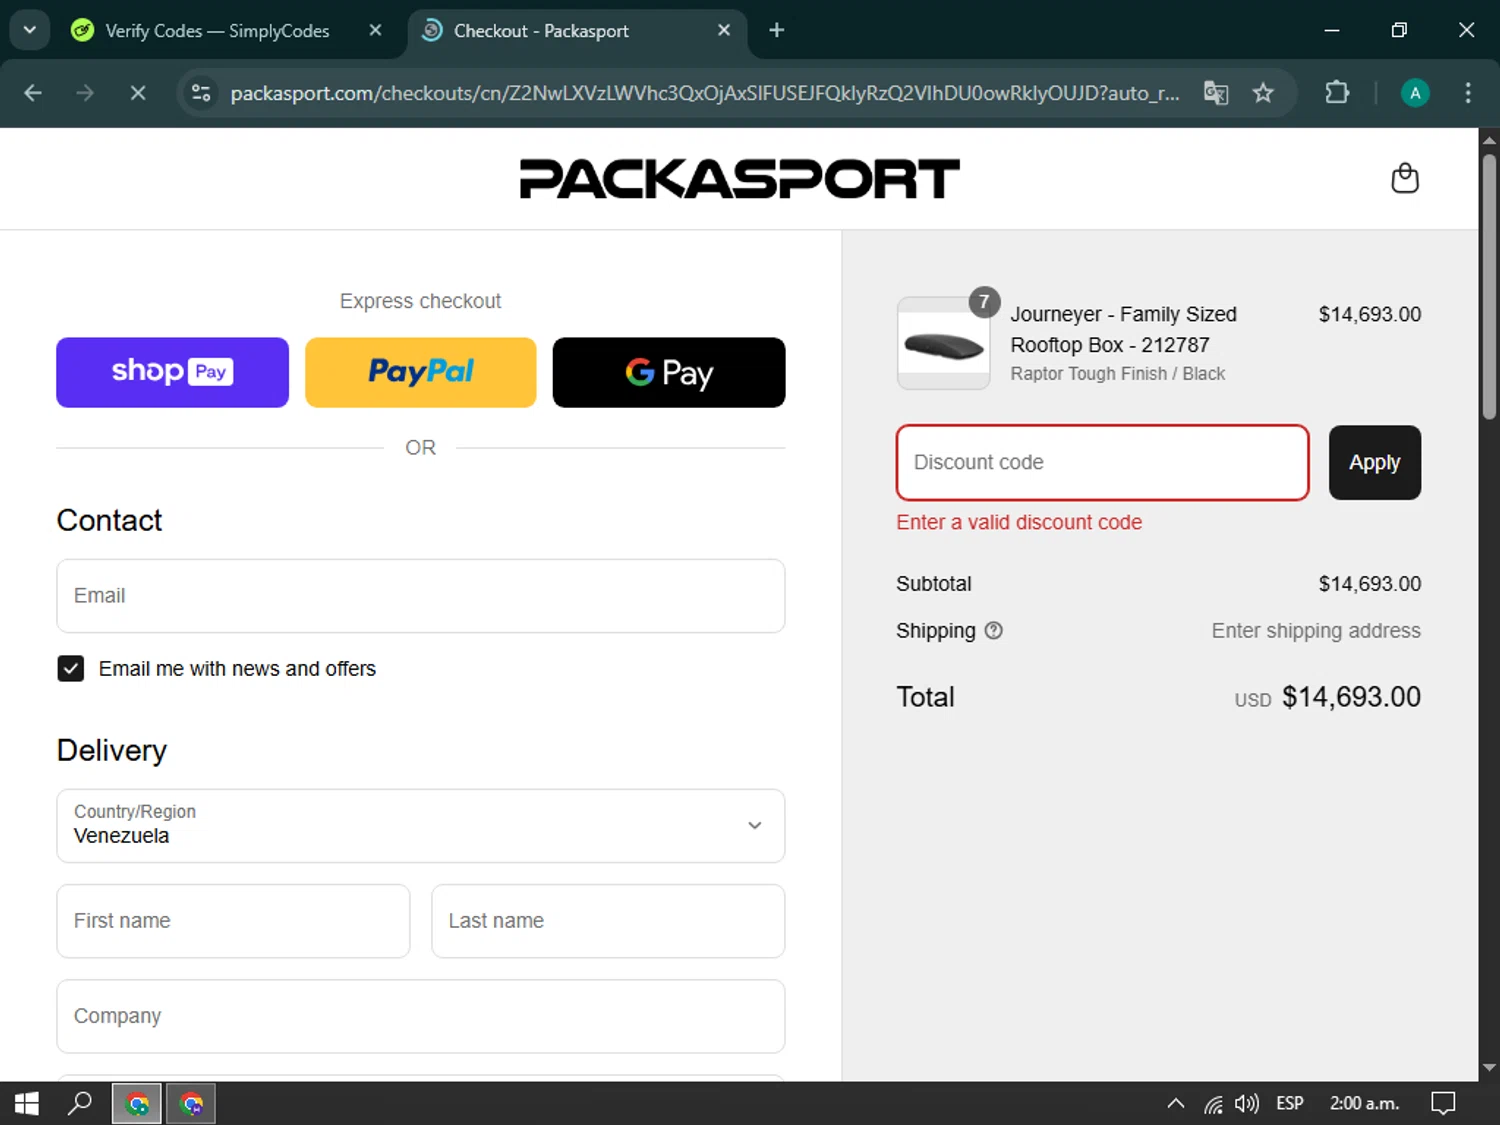Click the shipping help question mark icon
Viewport: 1500px width, 1125px height.
(x=993, y=631)
